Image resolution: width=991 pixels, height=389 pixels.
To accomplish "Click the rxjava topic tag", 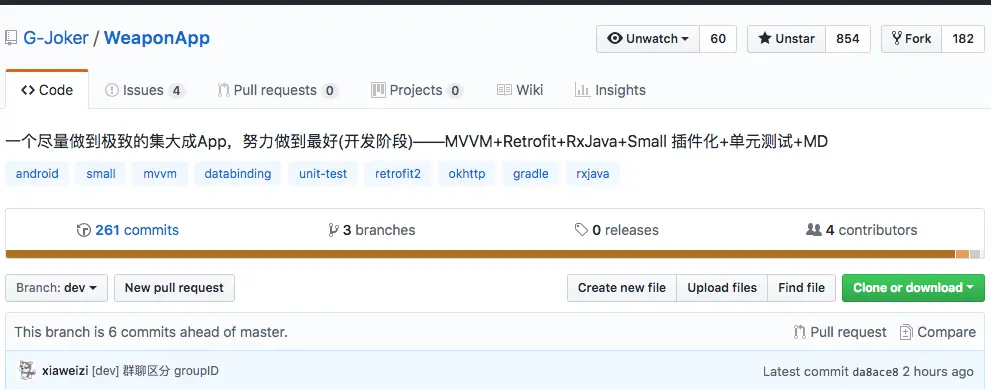I will click(593, 173).
